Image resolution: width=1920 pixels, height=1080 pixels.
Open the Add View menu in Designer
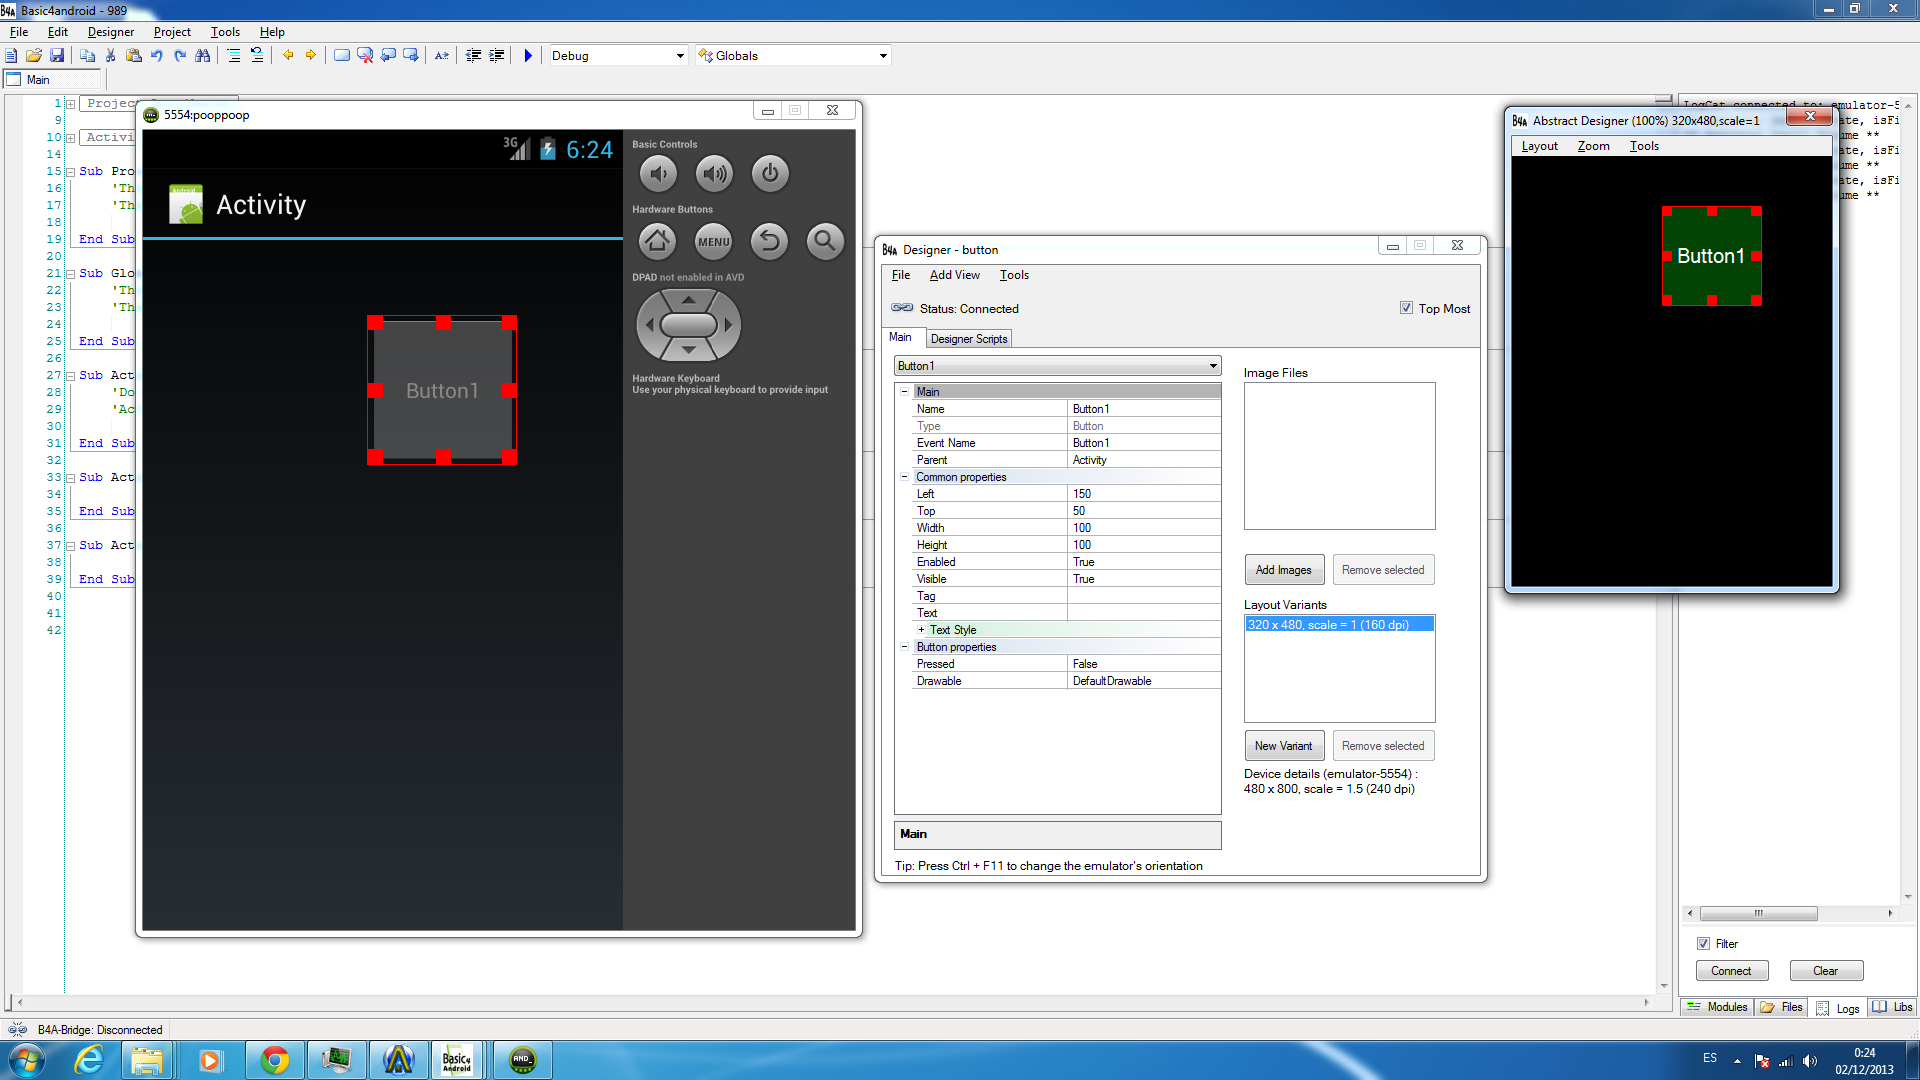954,275
